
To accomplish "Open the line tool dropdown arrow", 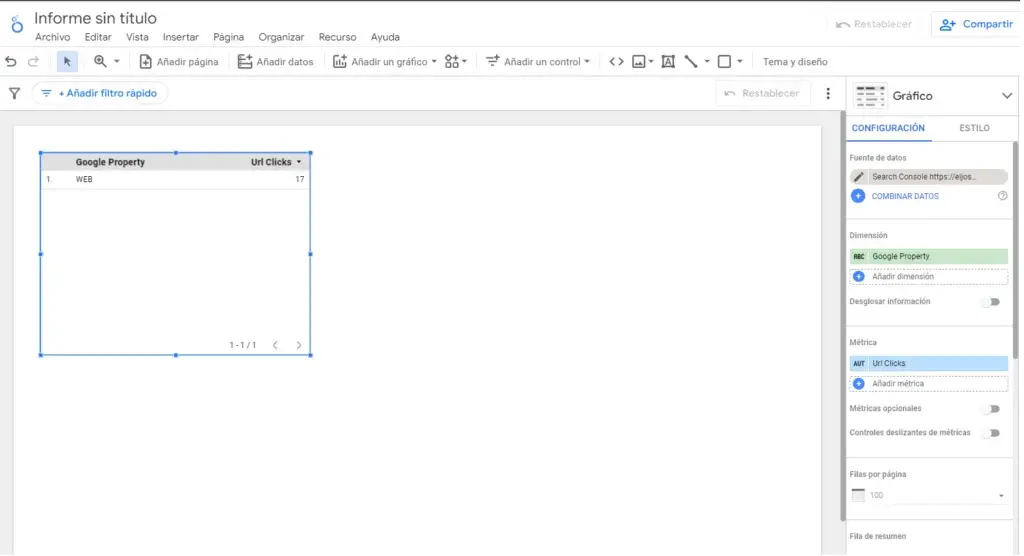I will [707, 61].
